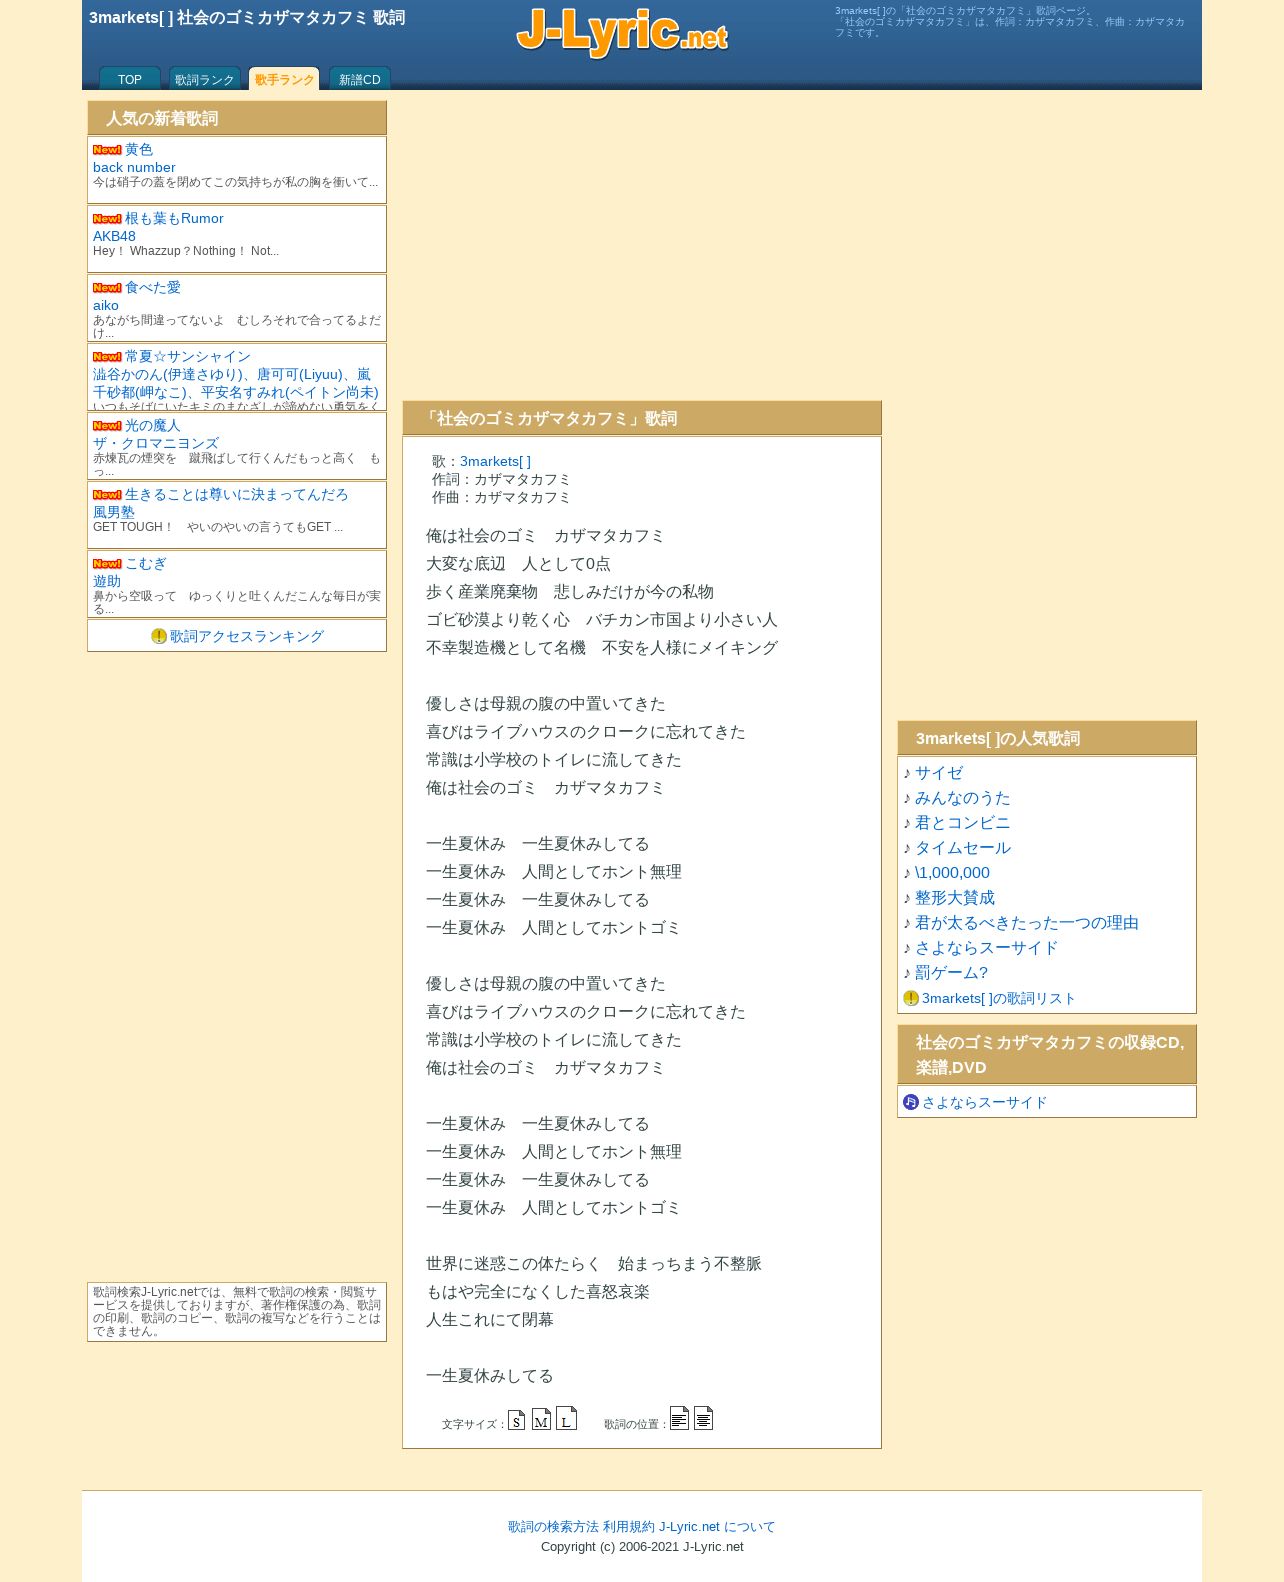Viewport: 1284px width, 1582px height.
Task: Open 生きることは尊いに決まってんだろ lyrics
Action: coord(237,495)
